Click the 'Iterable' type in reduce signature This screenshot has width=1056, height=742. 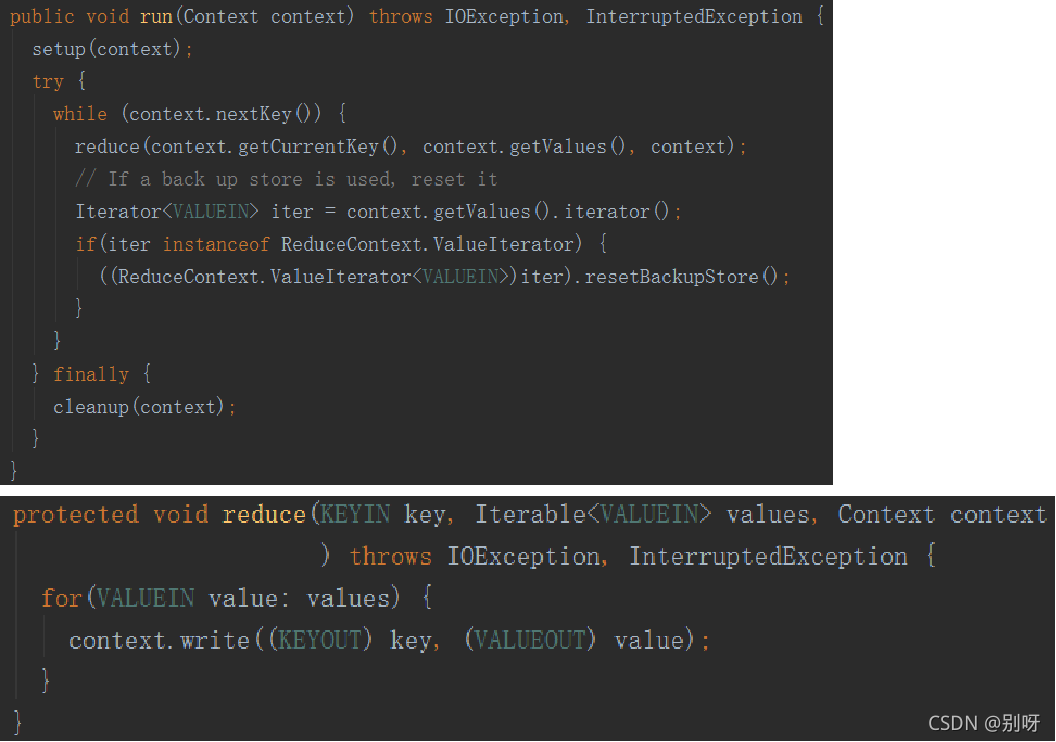[530, 514]
